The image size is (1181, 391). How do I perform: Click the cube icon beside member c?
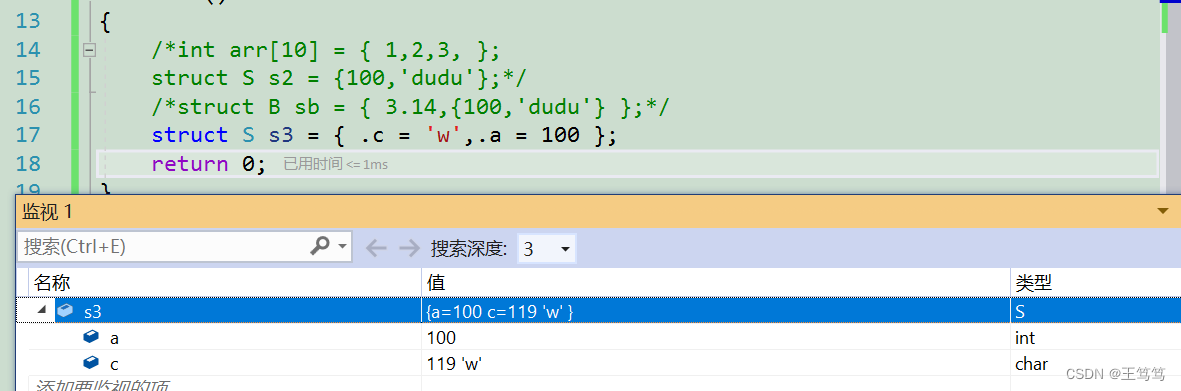(x=91, y=363)
